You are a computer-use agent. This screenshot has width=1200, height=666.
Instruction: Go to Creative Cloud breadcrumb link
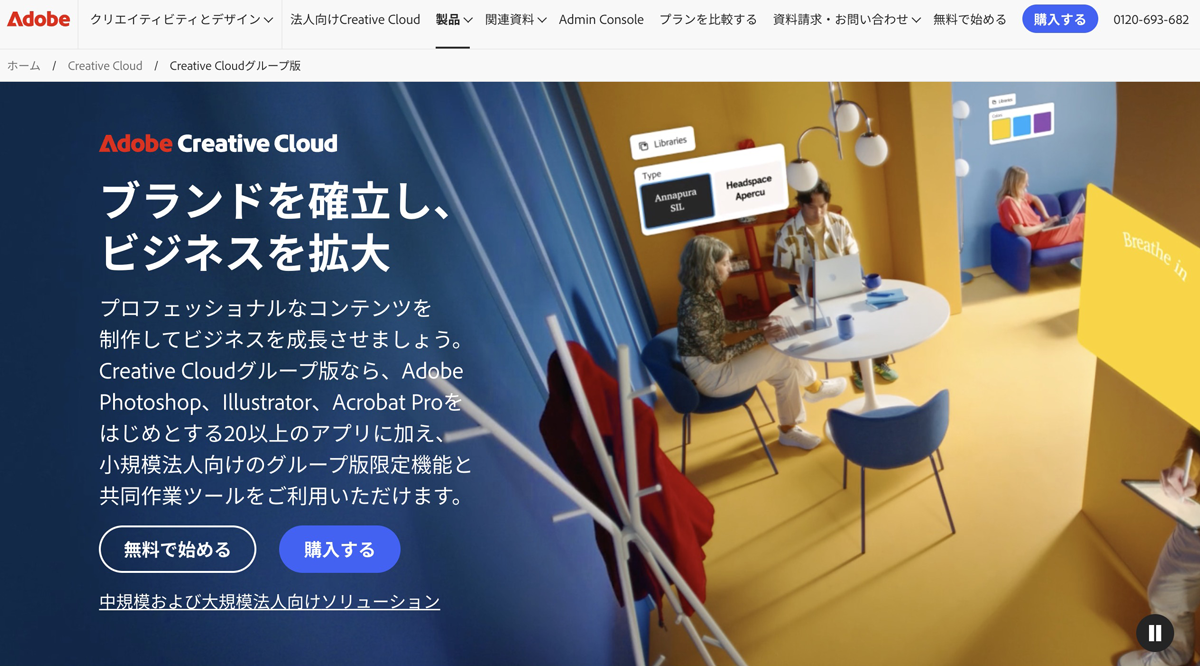click(x=105, y=65)
